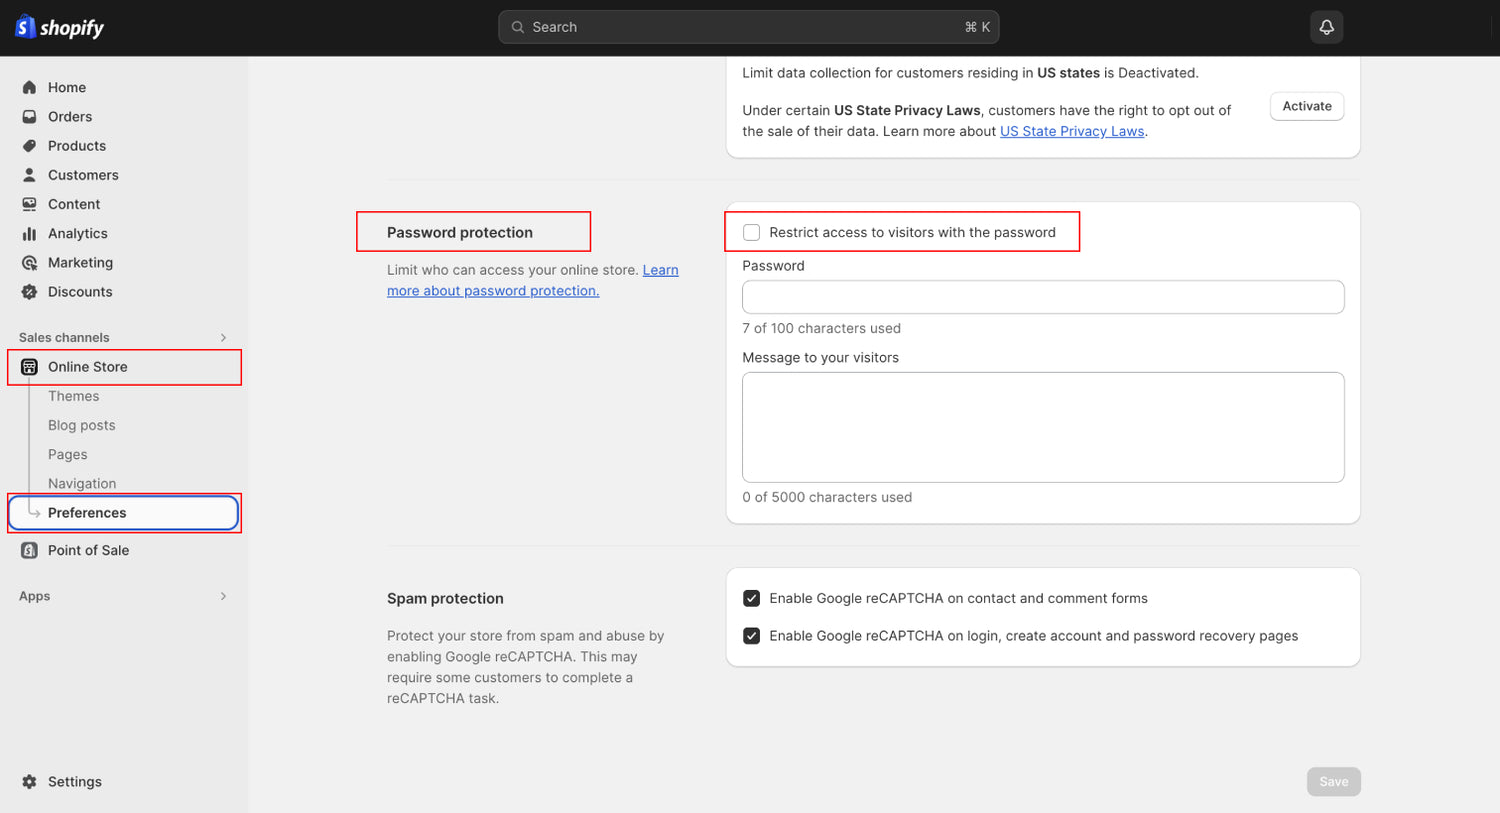1500x813 pixels.
Task: Uncheck reCAPTCHA on contact and comment forms
Action: click(751, 599)
